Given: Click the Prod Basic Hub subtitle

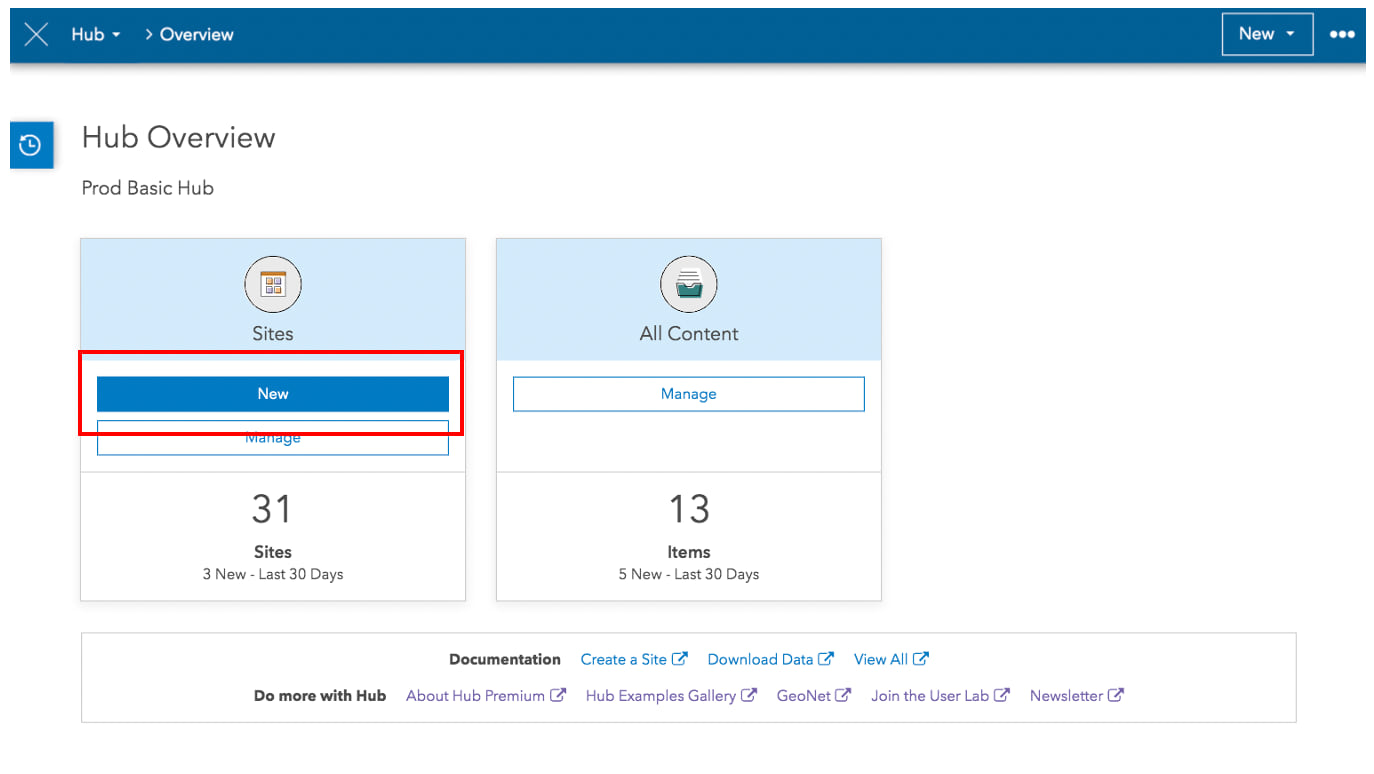Looking at the screenshot, I should 148,187.
